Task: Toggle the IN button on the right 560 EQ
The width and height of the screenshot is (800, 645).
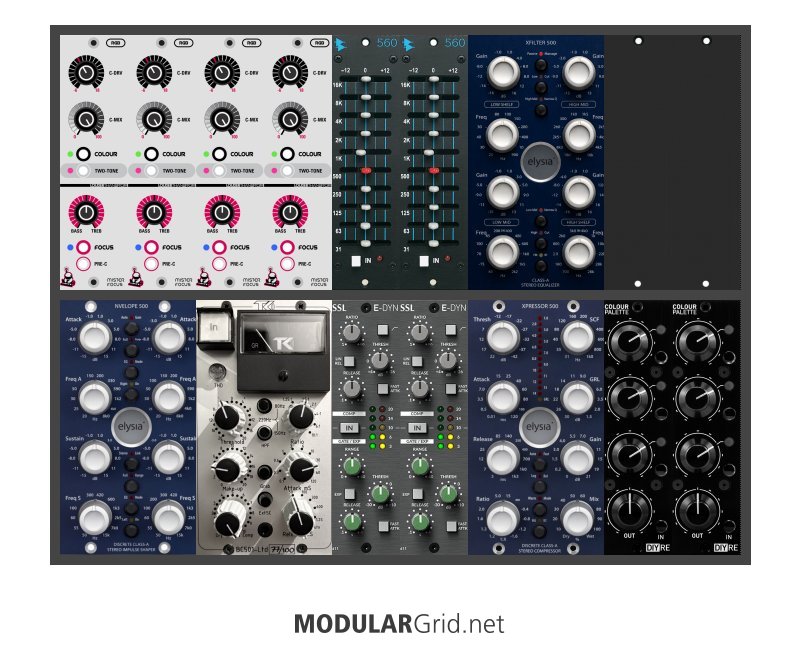Action: tap(424, 261)
